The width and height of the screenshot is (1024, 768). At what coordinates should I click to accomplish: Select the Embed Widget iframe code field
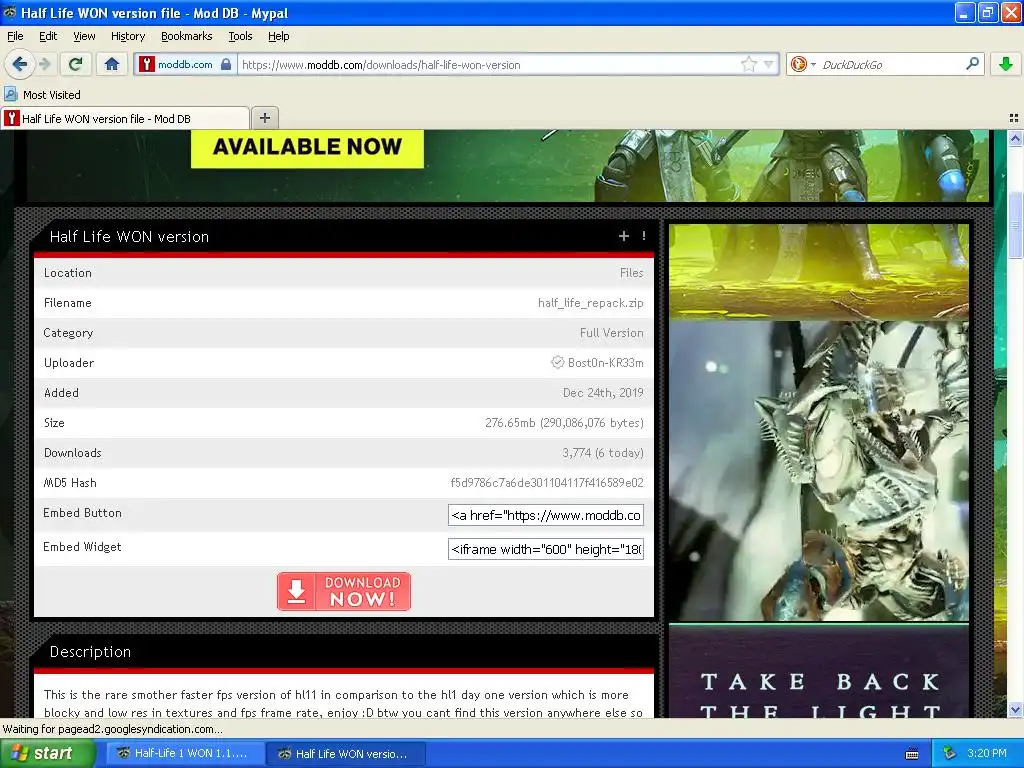click(x=546, y=549)
